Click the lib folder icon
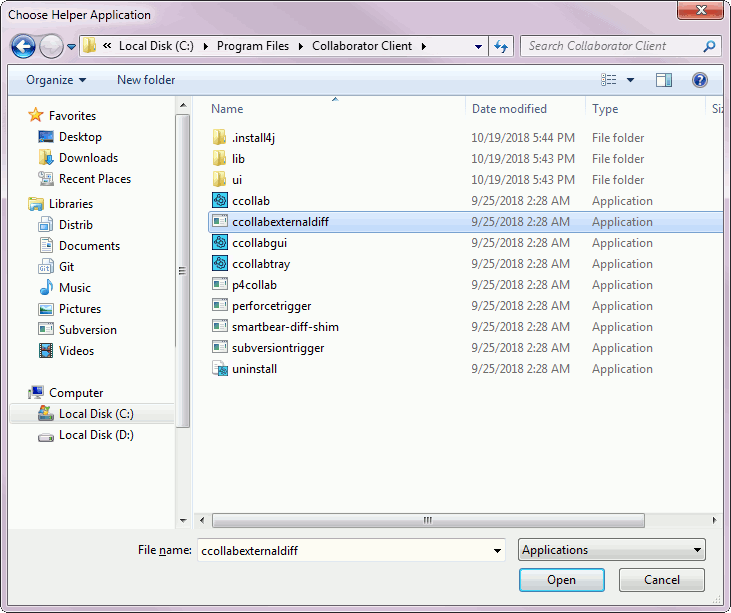Image resolution: width=731 pixels, height=613 pixels. (219, 158)
